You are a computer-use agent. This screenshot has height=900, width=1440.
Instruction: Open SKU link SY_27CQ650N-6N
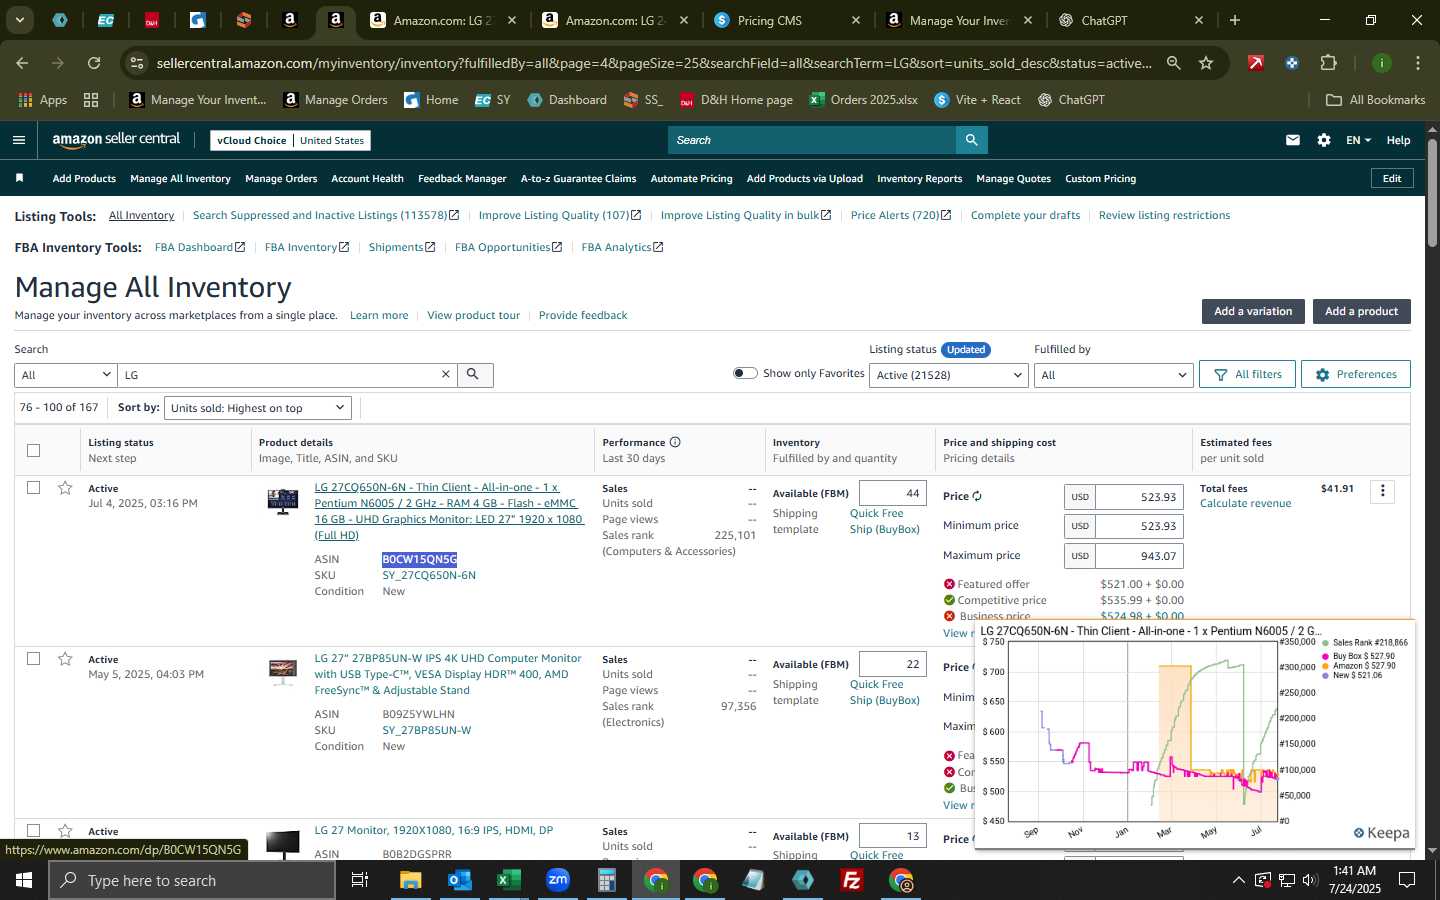click(429, 575)
